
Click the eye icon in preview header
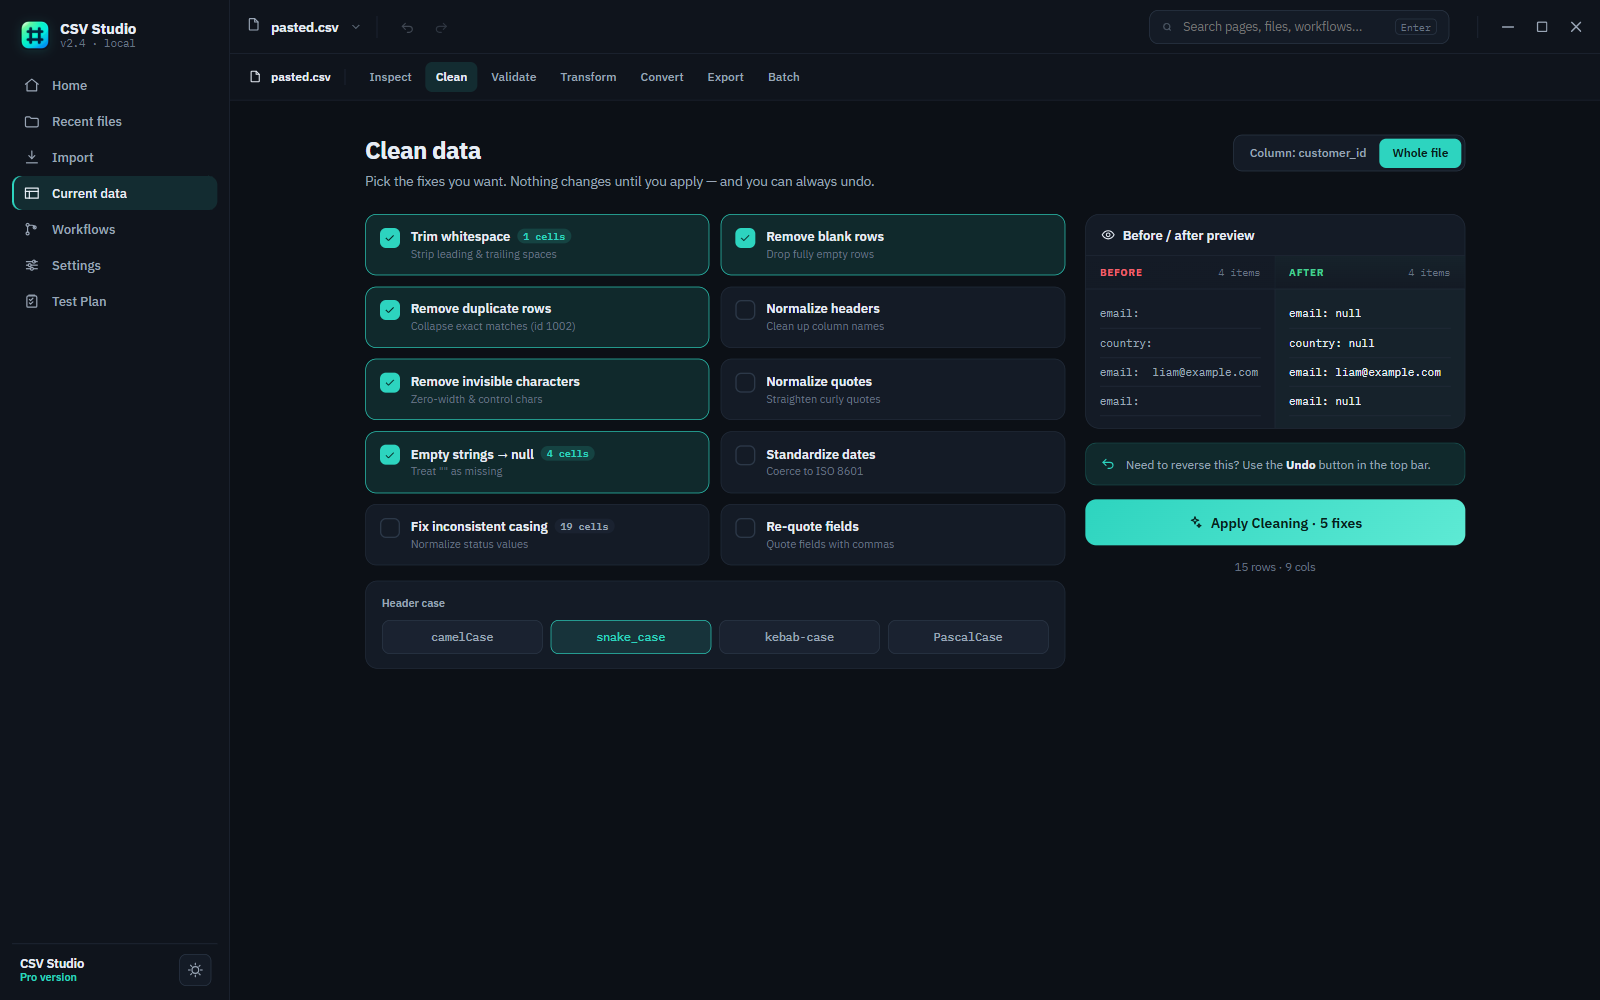click(1108, 235)
